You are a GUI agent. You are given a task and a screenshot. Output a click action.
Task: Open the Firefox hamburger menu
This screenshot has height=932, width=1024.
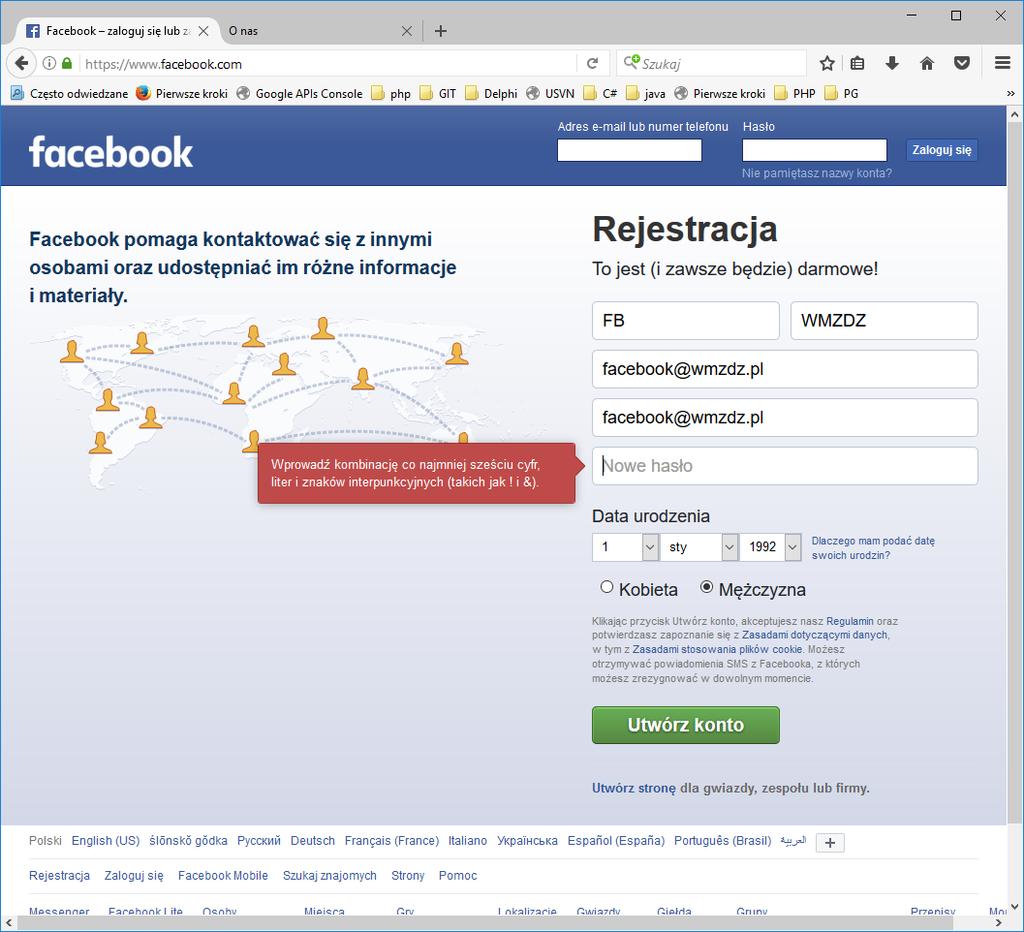click(1002, 63)
